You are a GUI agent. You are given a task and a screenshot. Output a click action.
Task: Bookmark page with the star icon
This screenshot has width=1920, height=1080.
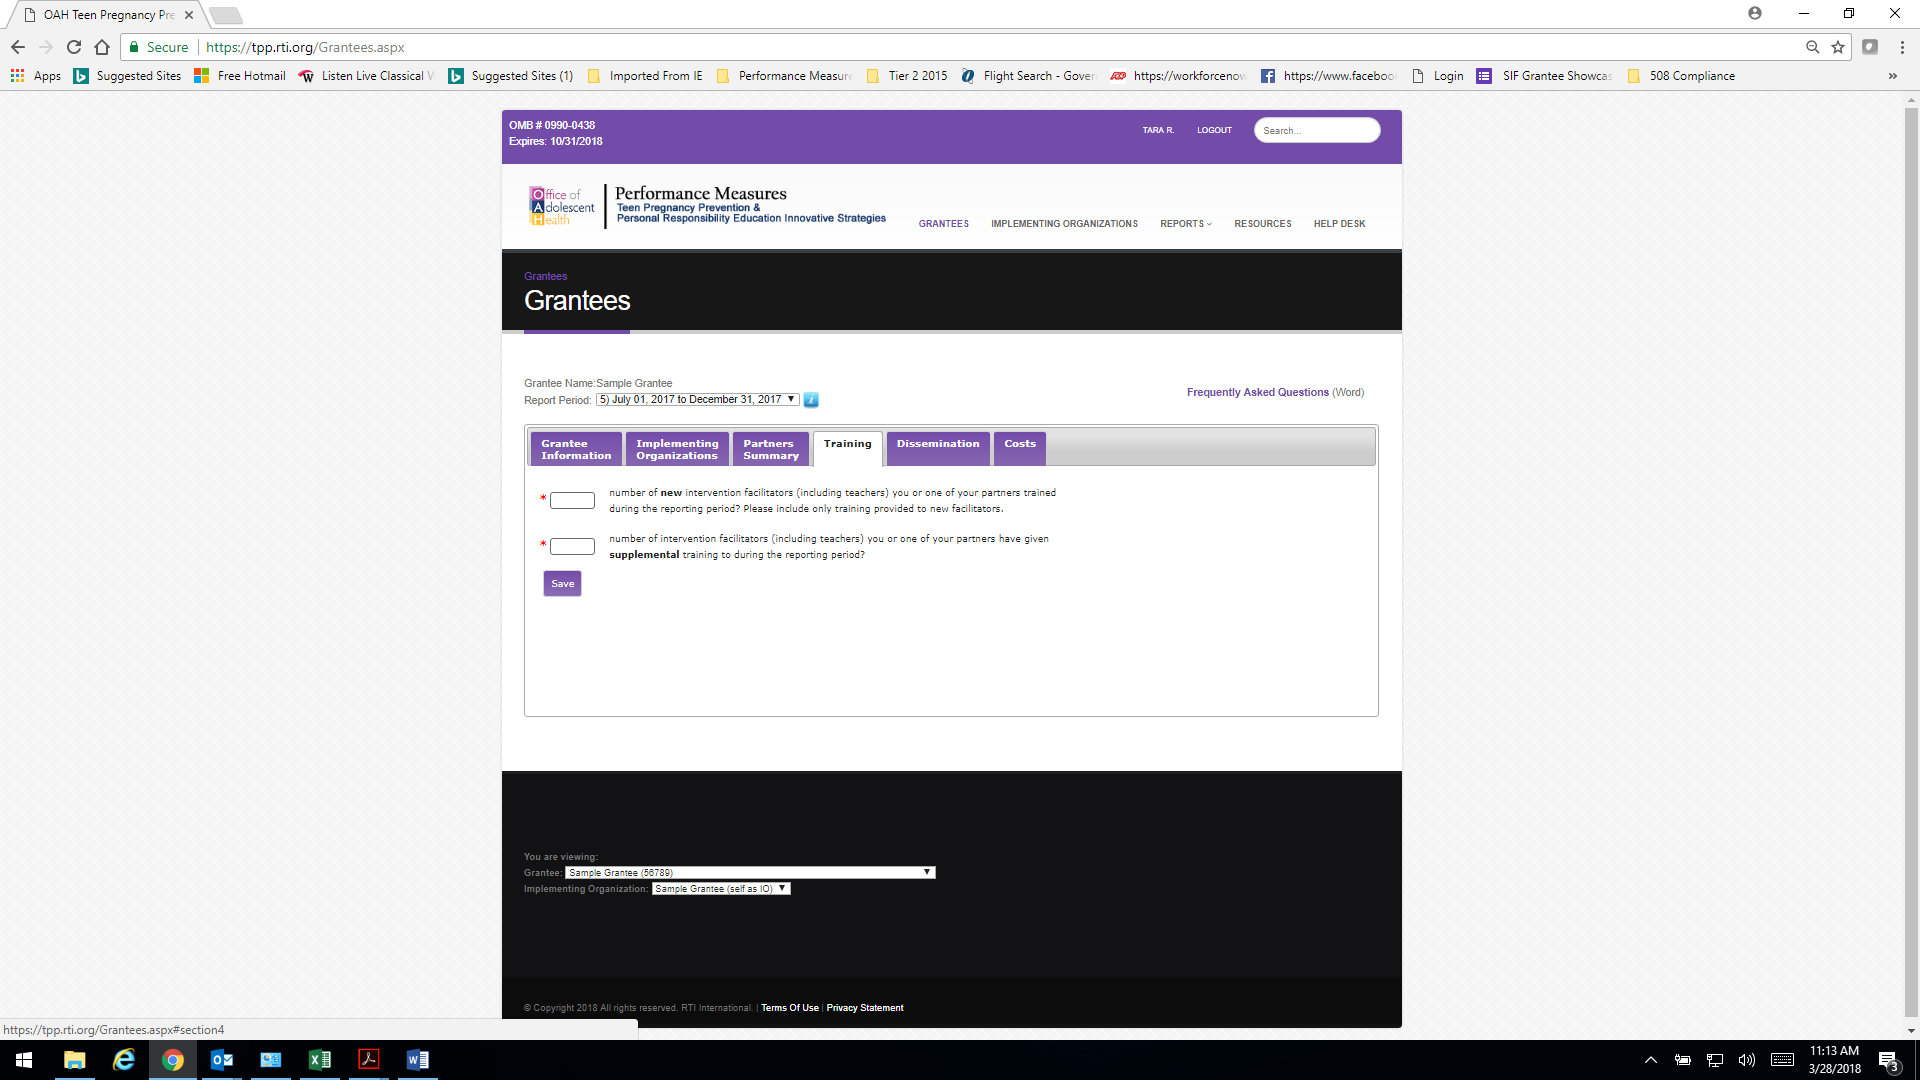(1838, 47)
